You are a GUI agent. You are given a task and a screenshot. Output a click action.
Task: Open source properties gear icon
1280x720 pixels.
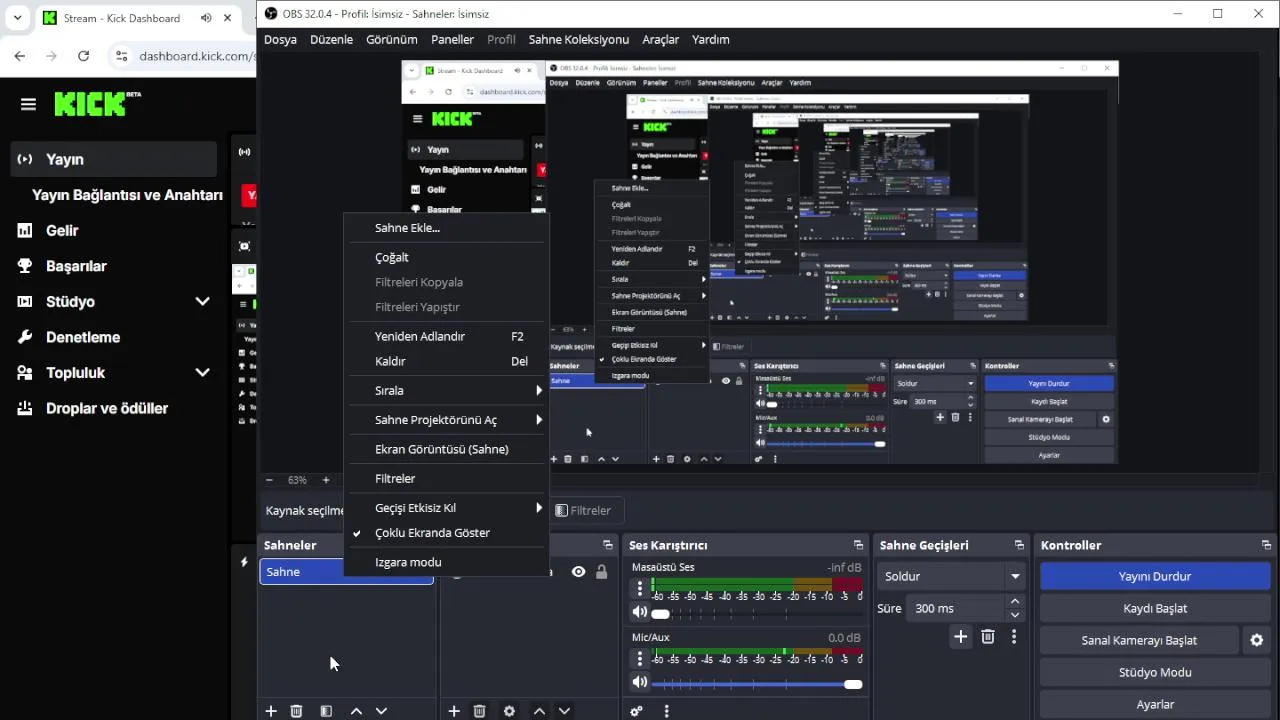(509, 711)
